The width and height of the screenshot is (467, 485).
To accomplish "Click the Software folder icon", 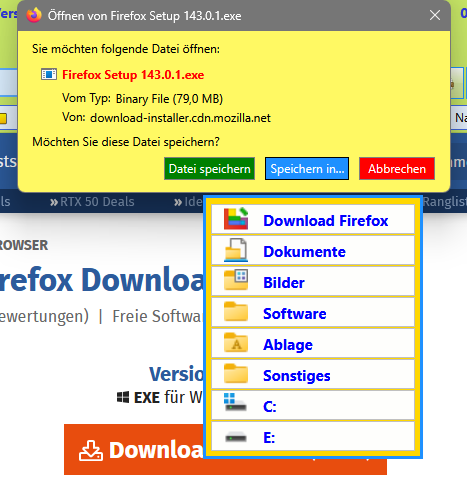I will point(236,311).
